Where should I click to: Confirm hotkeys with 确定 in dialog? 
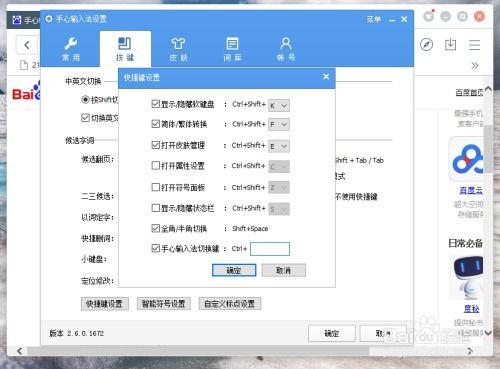pos(234,270)
